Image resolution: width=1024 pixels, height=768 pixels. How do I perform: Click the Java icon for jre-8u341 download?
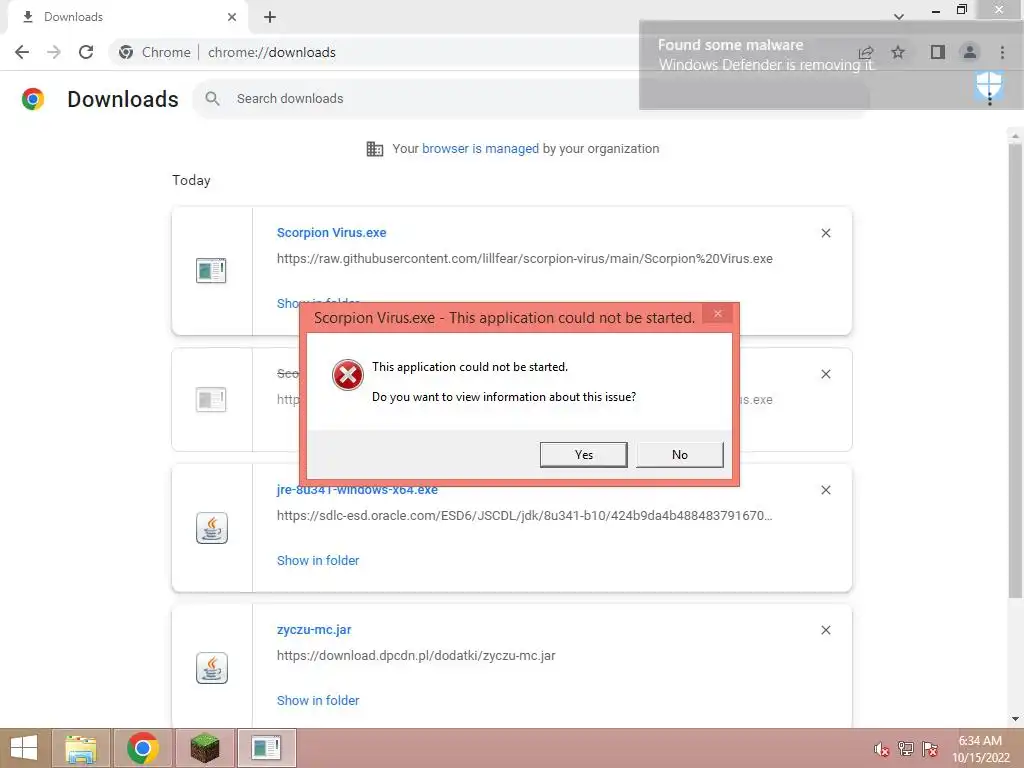pos(212,528)
